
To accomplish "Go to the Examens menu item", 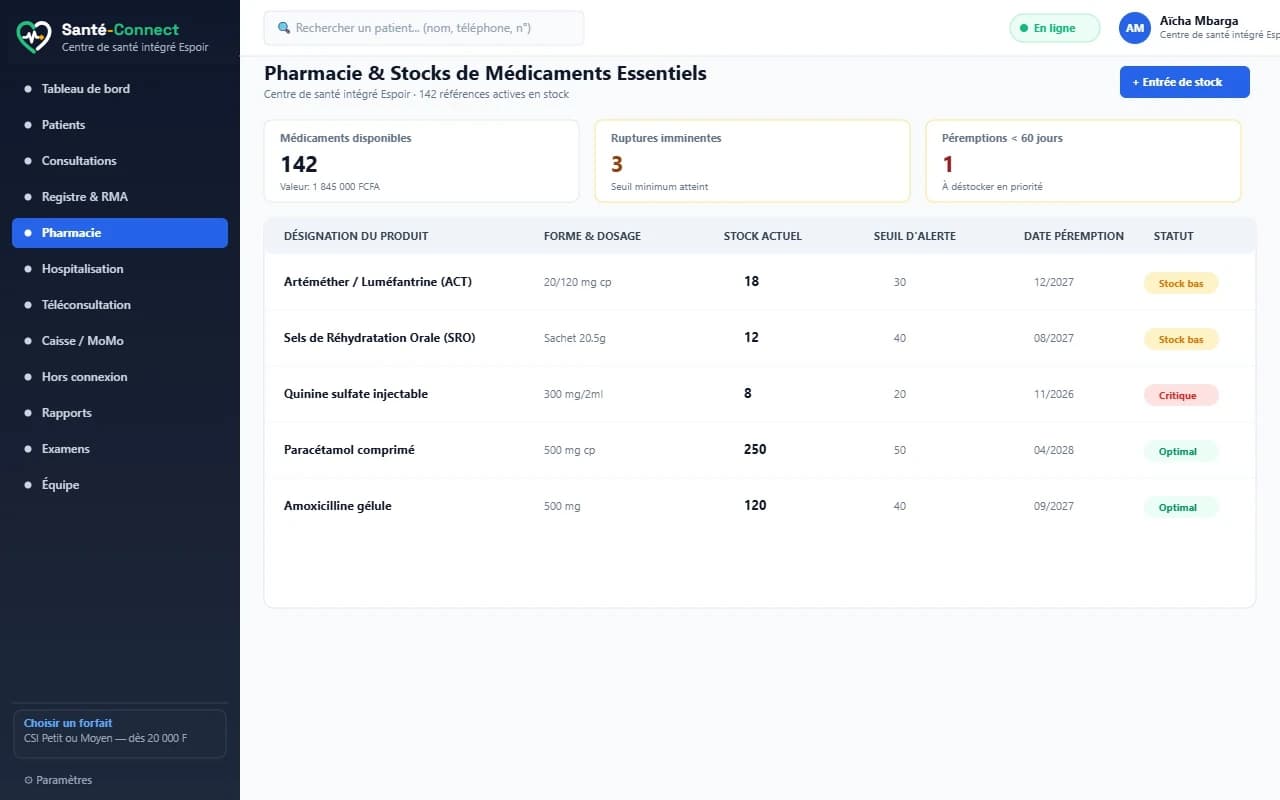I will [x=120, y=449].
